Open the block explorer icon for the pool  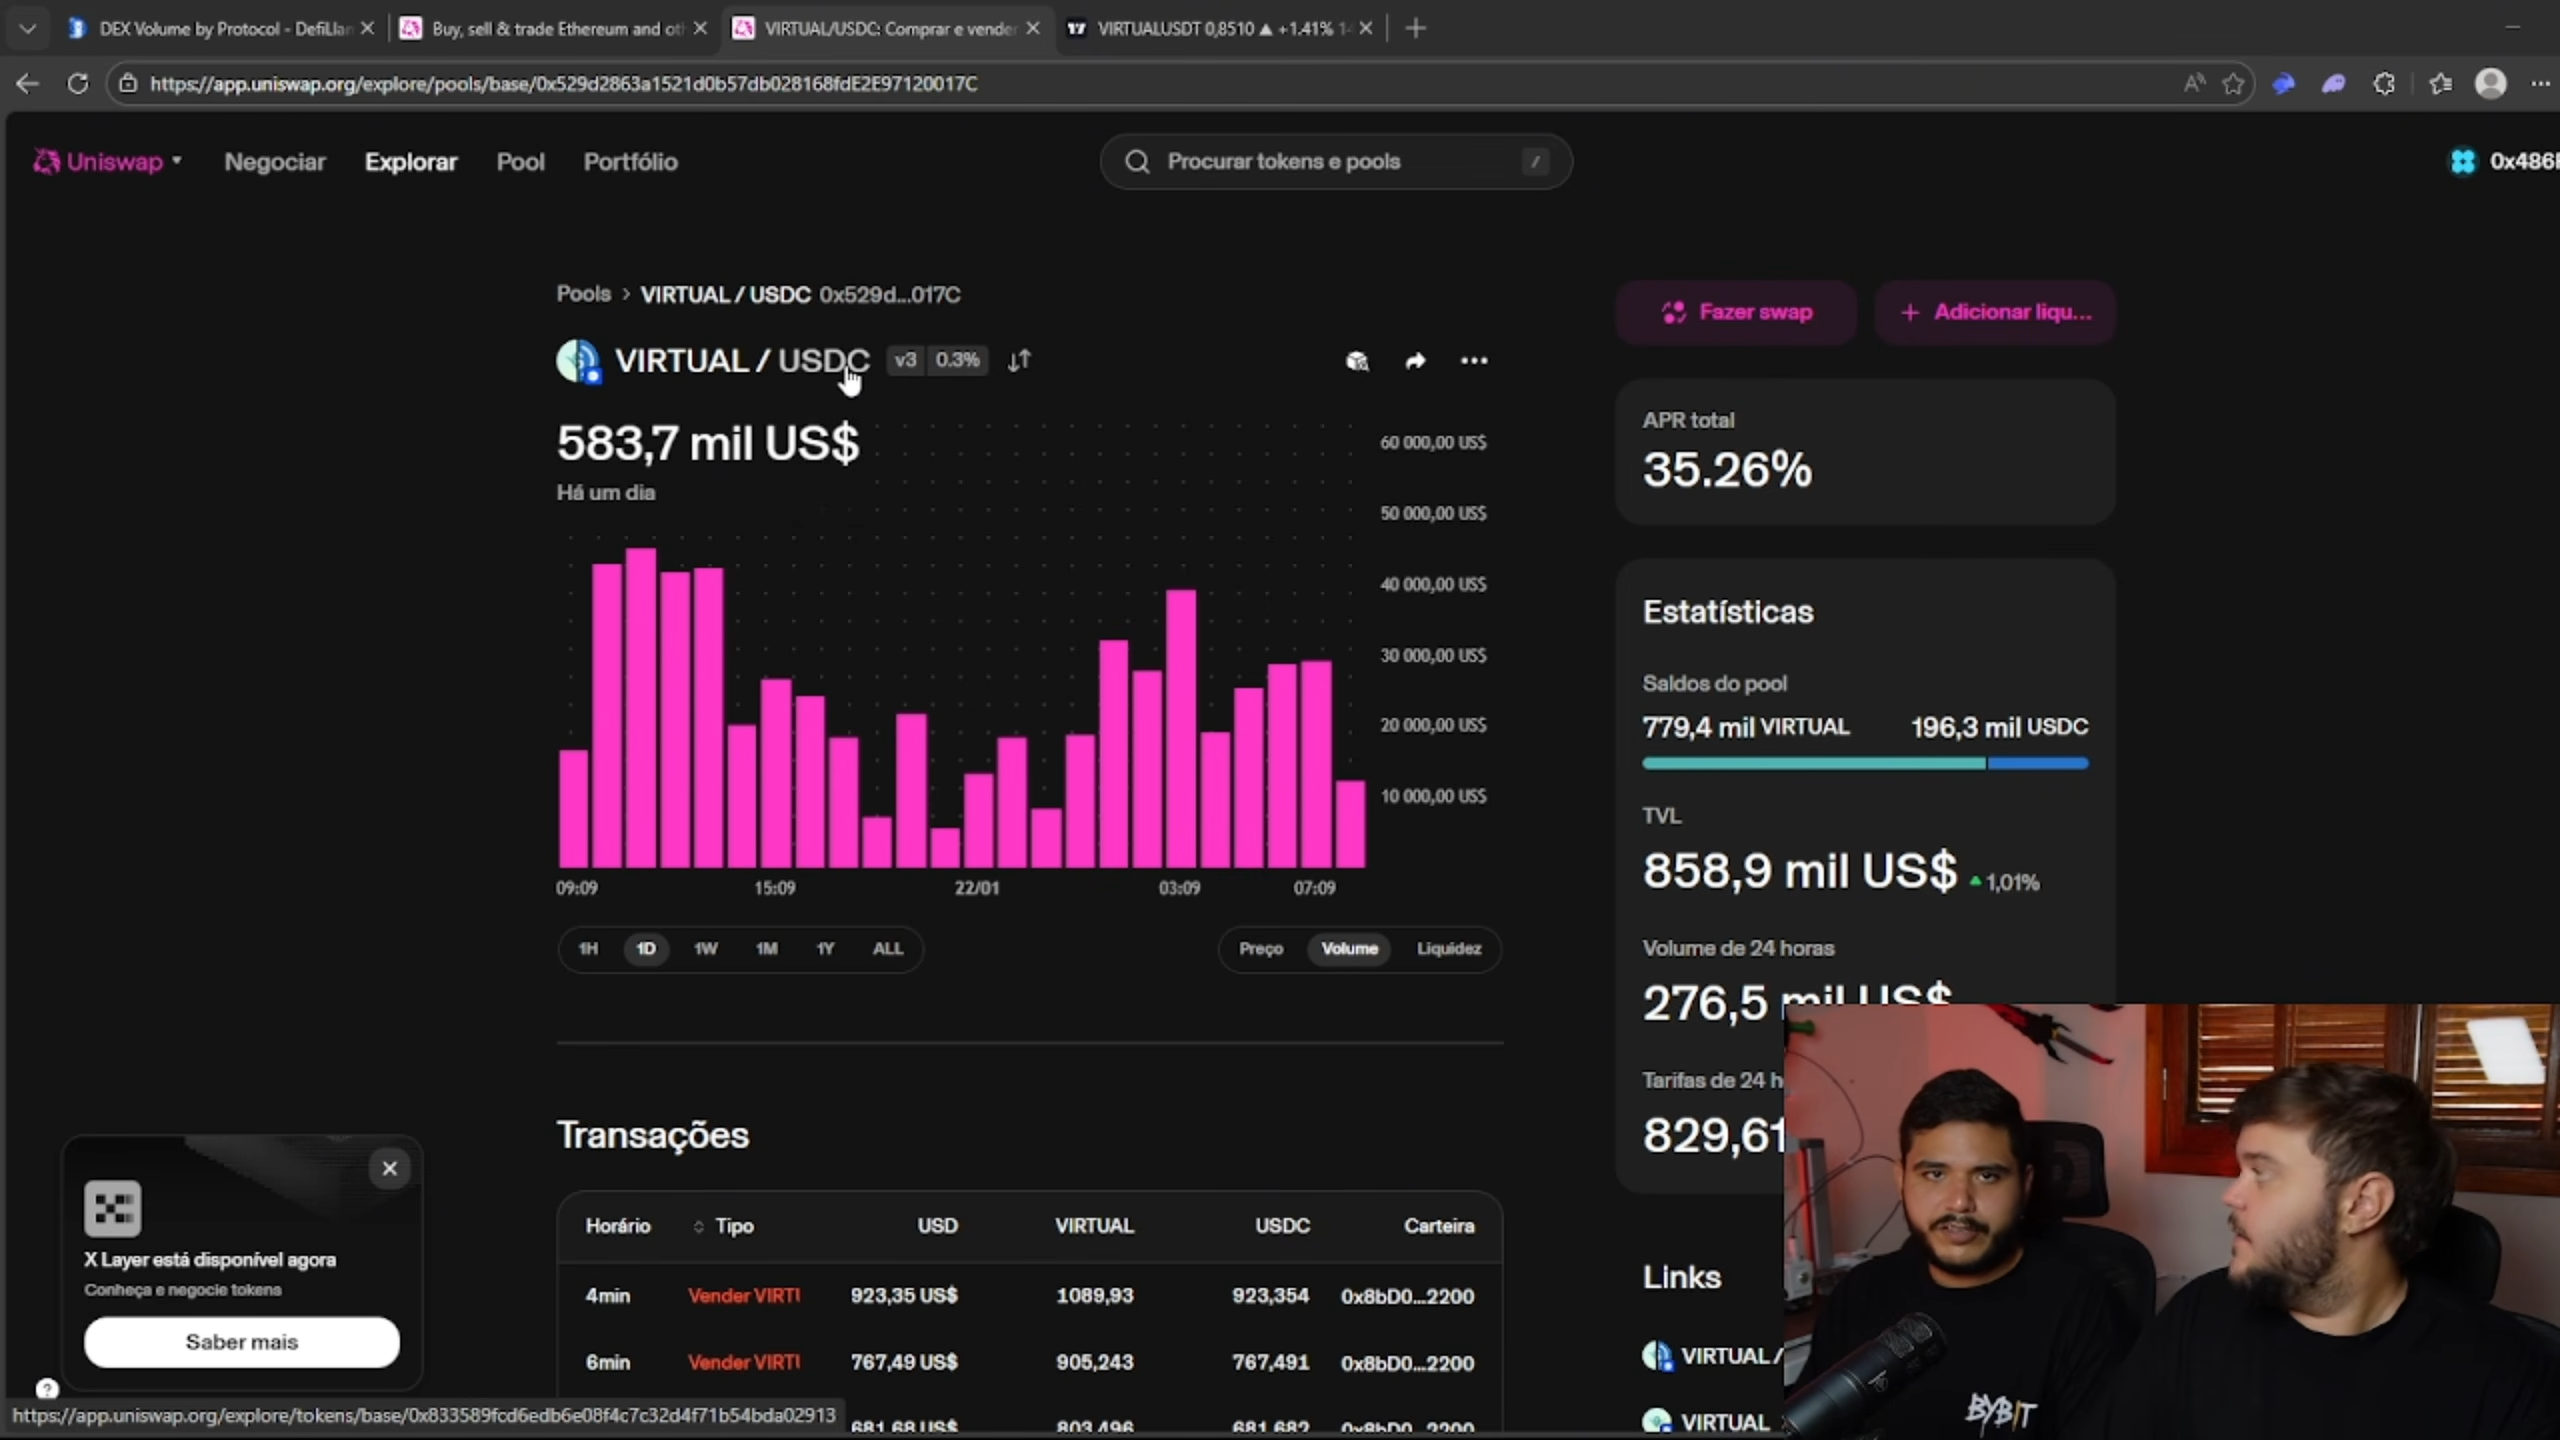tap(1357, 361)
